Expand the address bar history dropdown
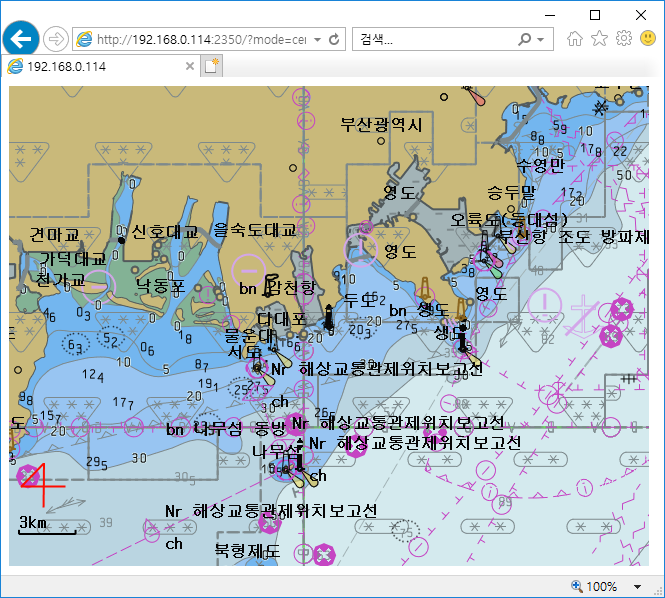Viewport: 665px width, 598px height. point(317,40)
